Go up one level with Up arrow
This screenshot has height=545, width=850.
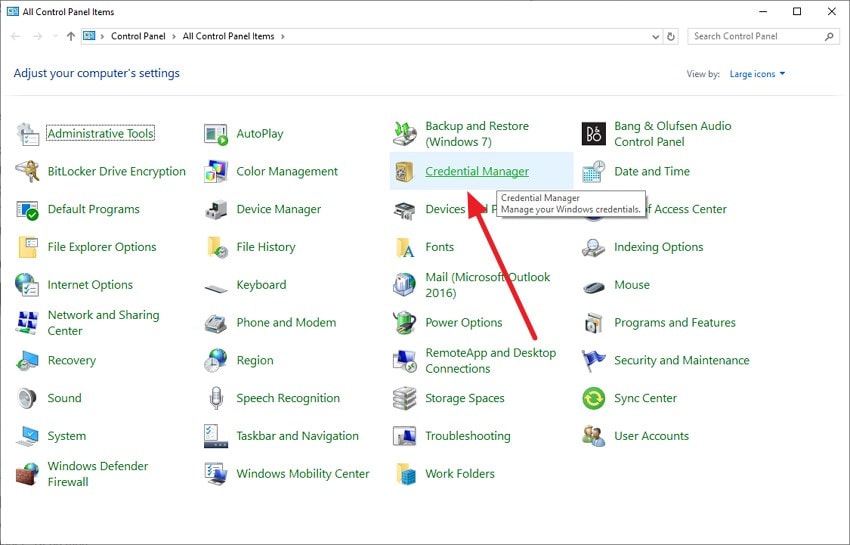[70, 36]
